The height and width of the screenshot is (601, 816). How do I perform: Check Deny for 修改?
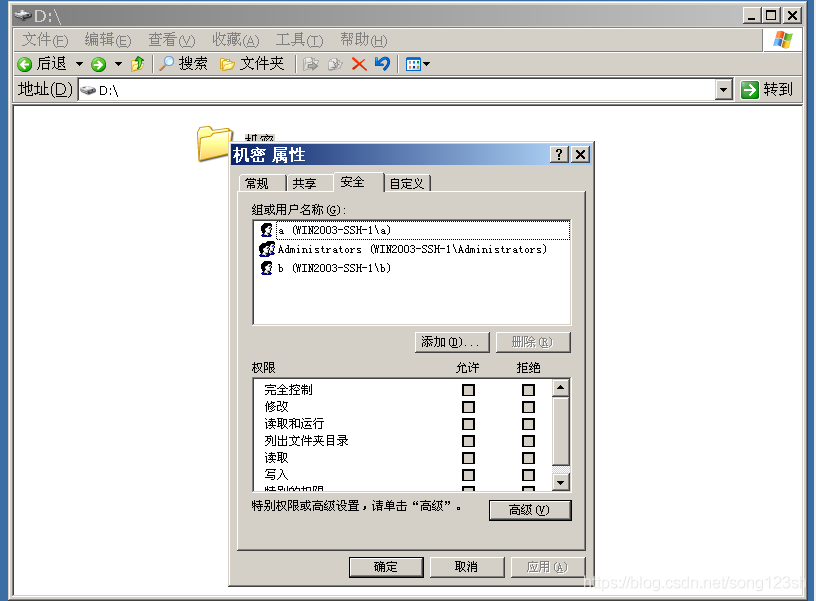pos(528,407)
